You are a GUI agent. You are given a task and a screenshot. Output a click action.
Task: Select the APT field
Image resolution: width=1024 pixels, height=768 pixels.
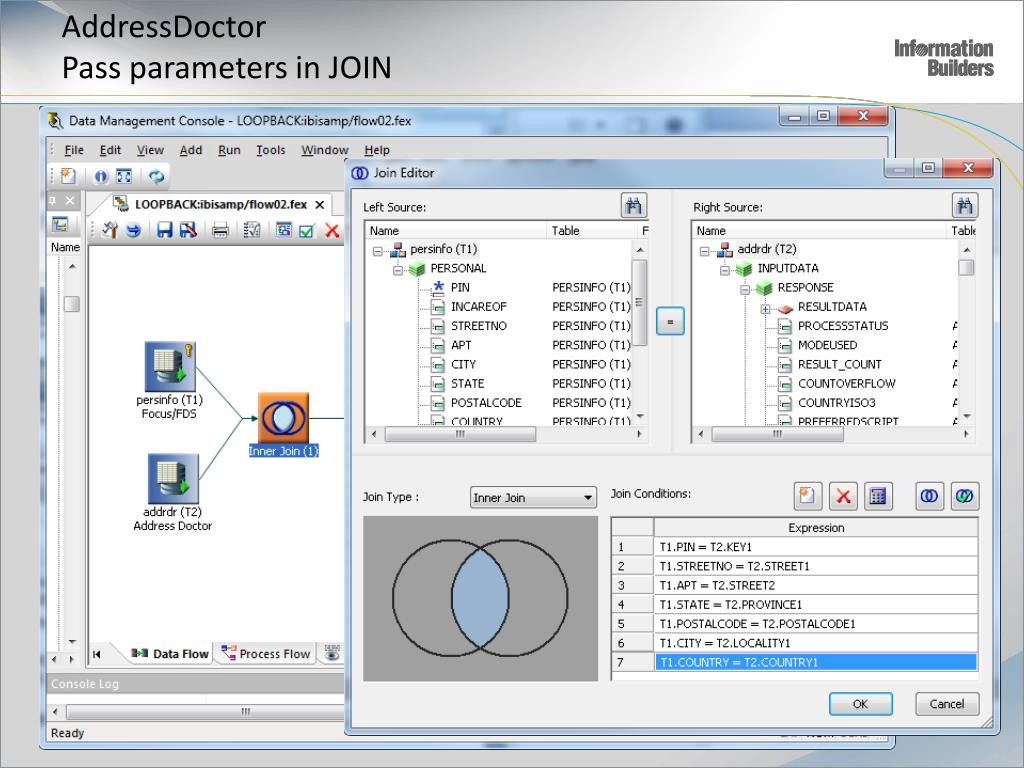(x=460, y=345)
